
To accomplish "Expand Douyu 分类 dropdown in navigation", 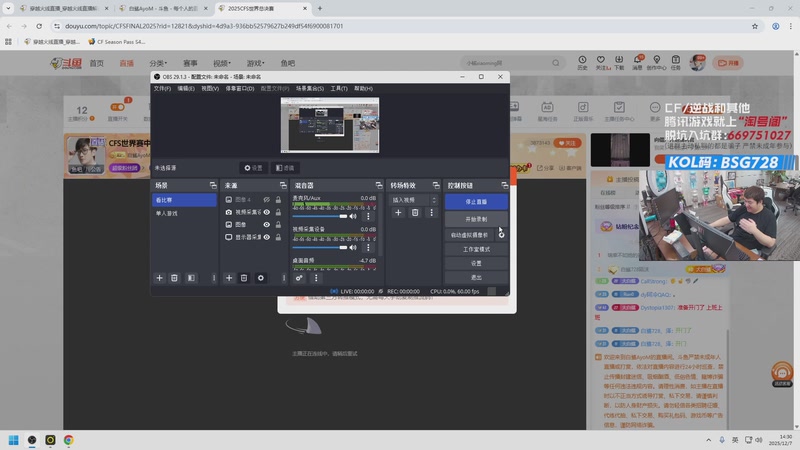I will 158,63.
